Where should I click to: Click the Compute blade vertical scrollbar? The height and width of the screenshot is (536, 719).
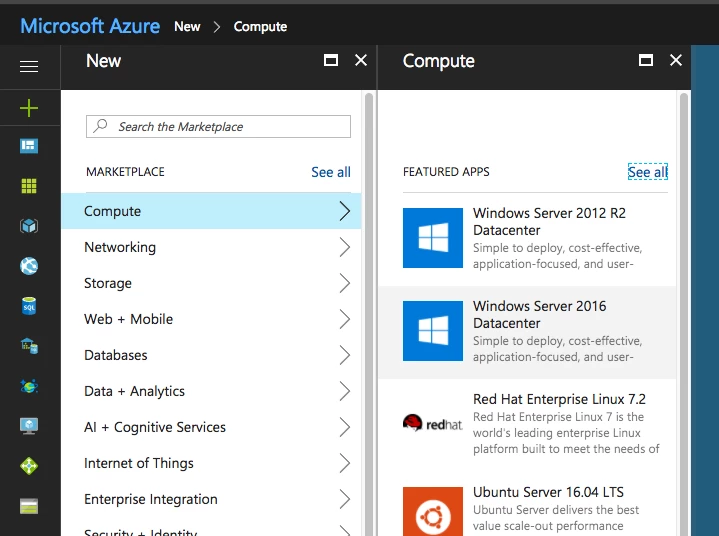(x=684, y=314)
